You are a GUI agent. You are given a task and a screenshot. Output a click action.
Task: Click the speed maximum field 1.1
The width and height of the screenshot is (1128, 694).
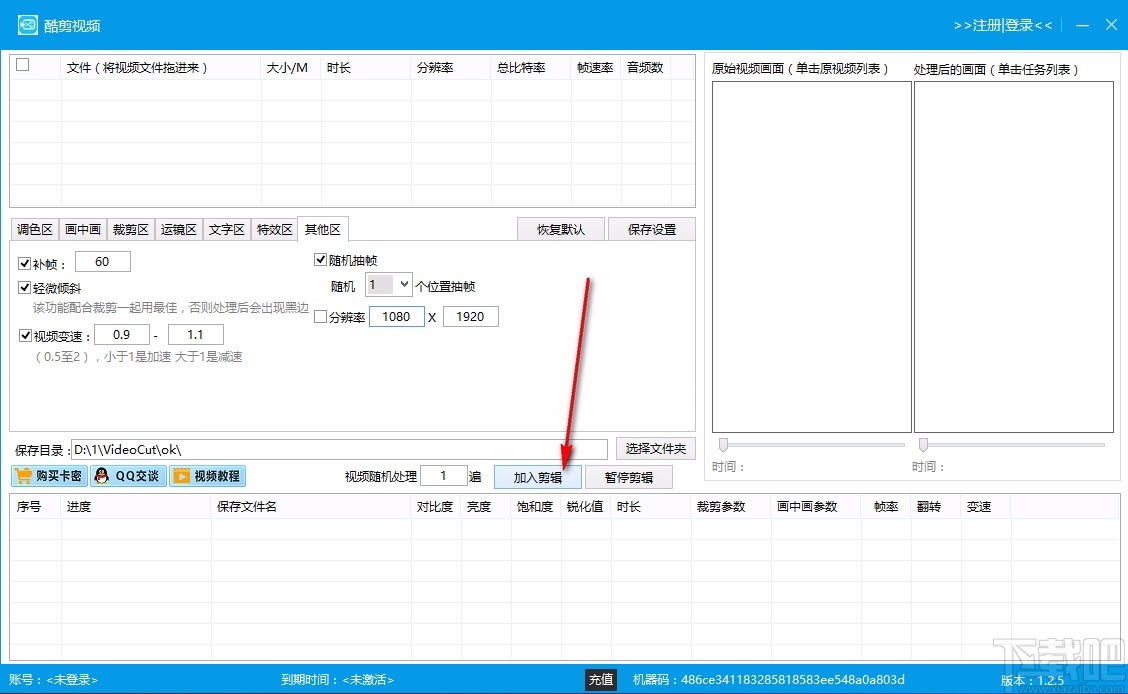pyautogui.click(x=196, y=334)
